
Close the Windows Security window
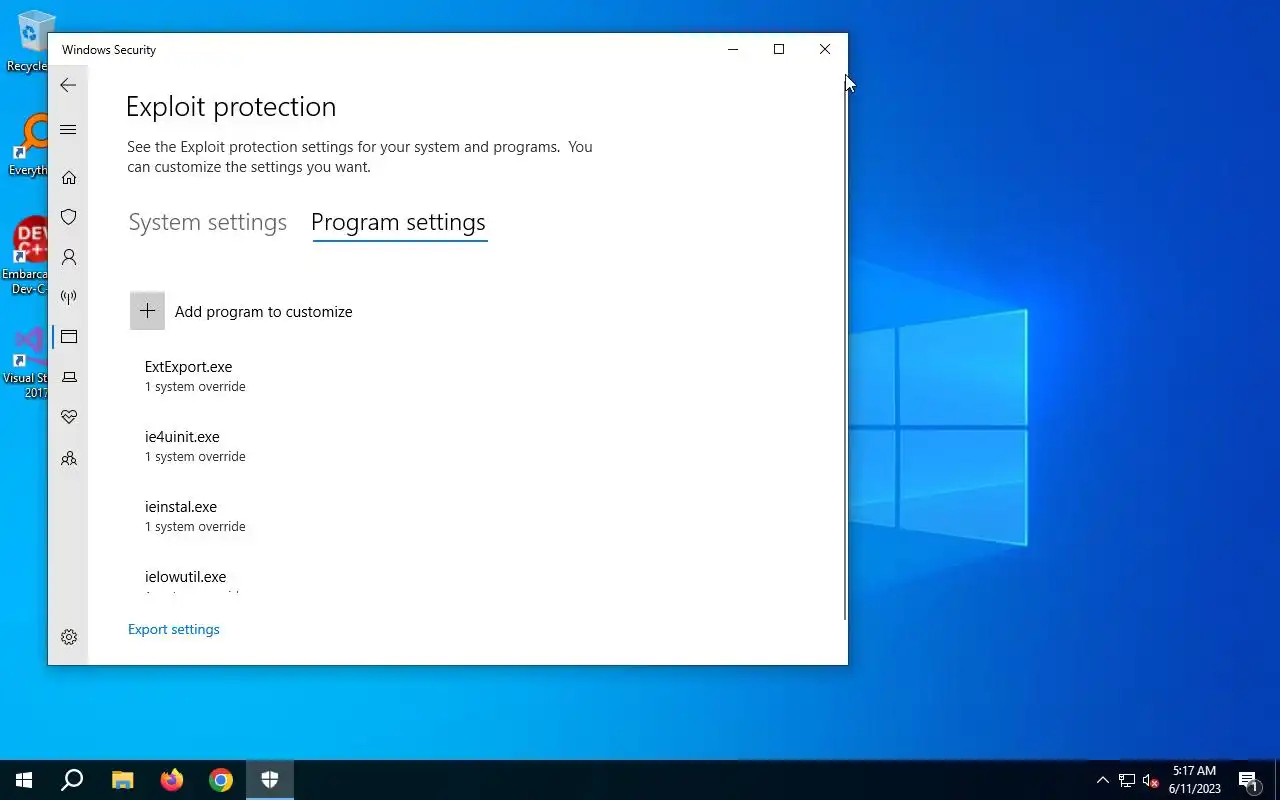(x=825, y=49)
